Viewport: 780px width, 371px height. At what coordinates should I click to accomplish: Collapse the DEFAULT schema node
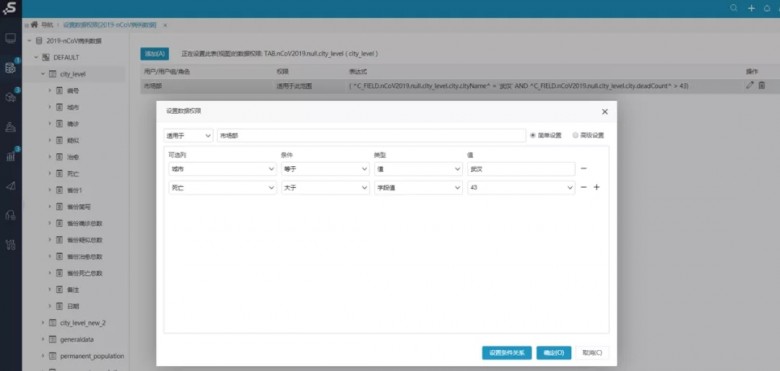tap(36, 58)
